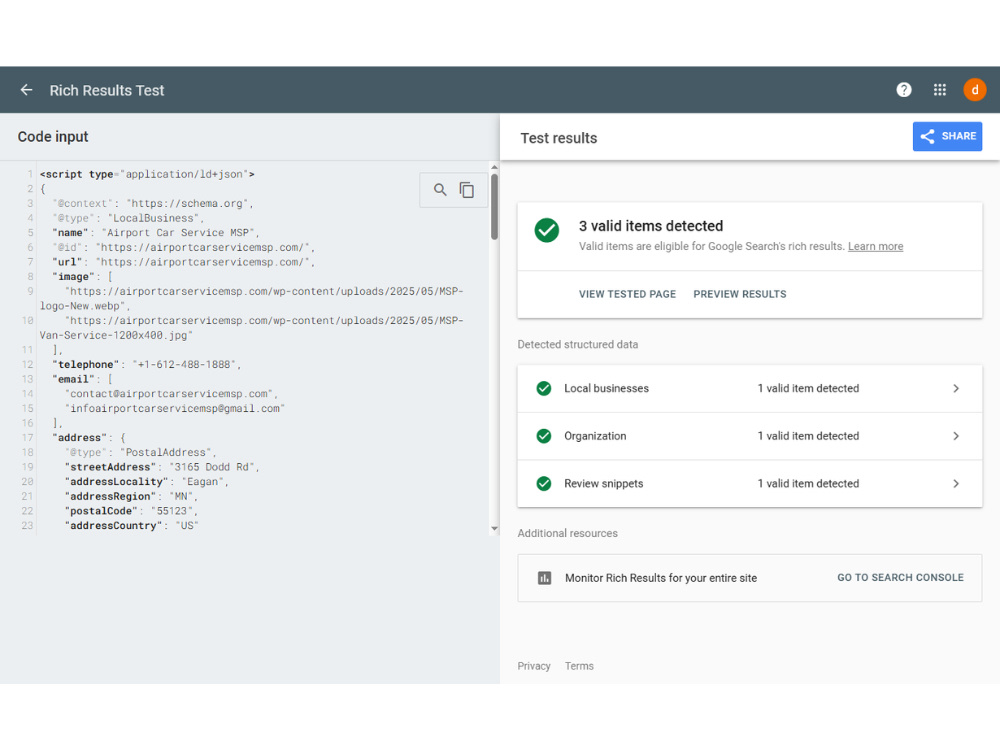The image size is (1000, 750).
Task: Expand the Organization row chevron
Action: 955,436
